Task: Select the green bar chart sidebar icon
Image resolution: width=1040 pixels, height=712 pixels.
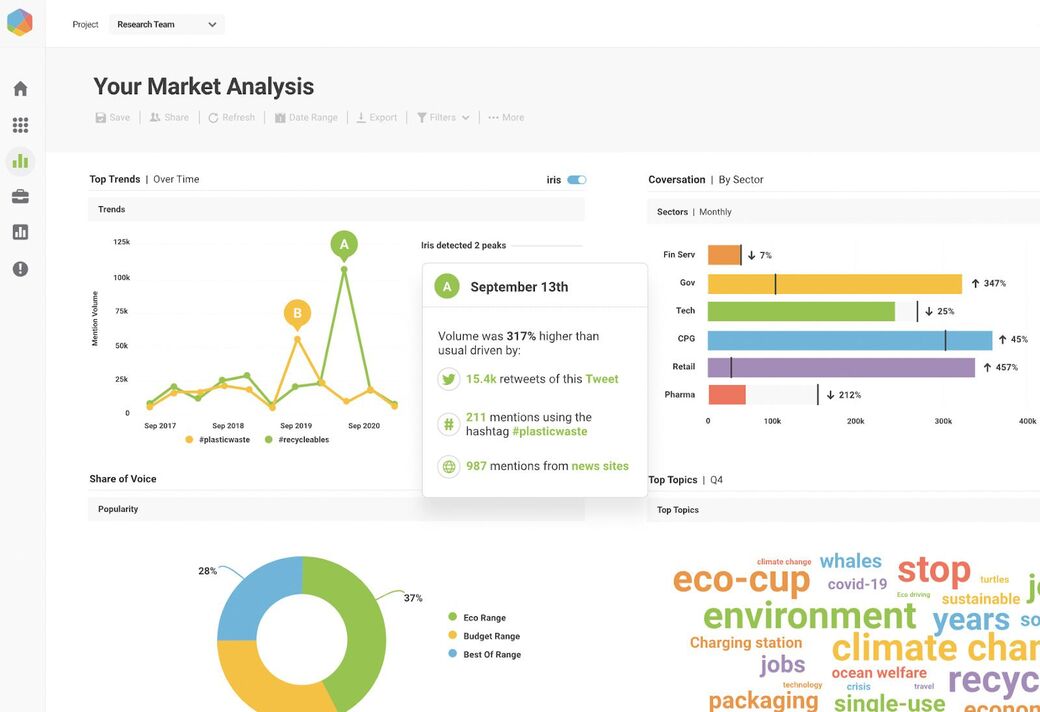Action: coord(21,161)
